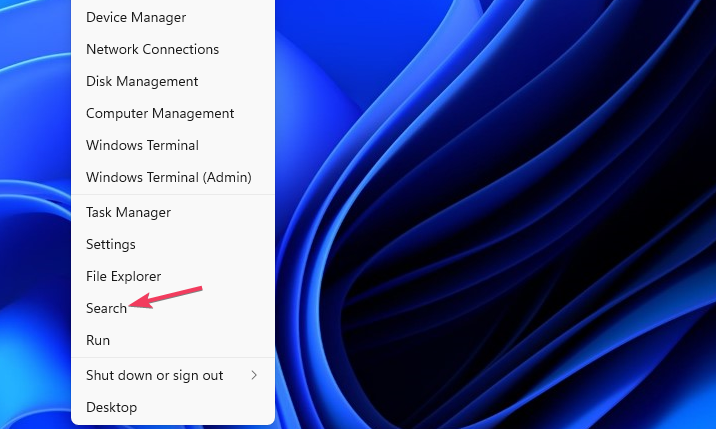Open Disk Management
The image size is (716, 429).
pyautogui.click(x=173, y=81)
